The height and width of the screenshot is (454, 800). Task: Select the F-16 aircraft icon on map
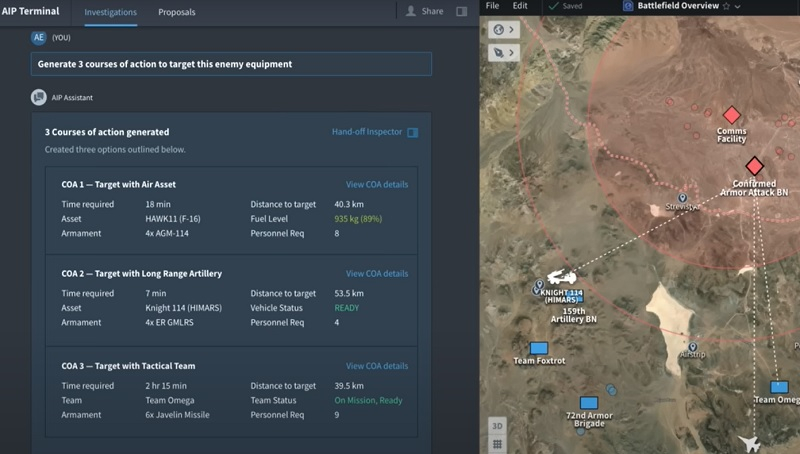click(748, 442)
